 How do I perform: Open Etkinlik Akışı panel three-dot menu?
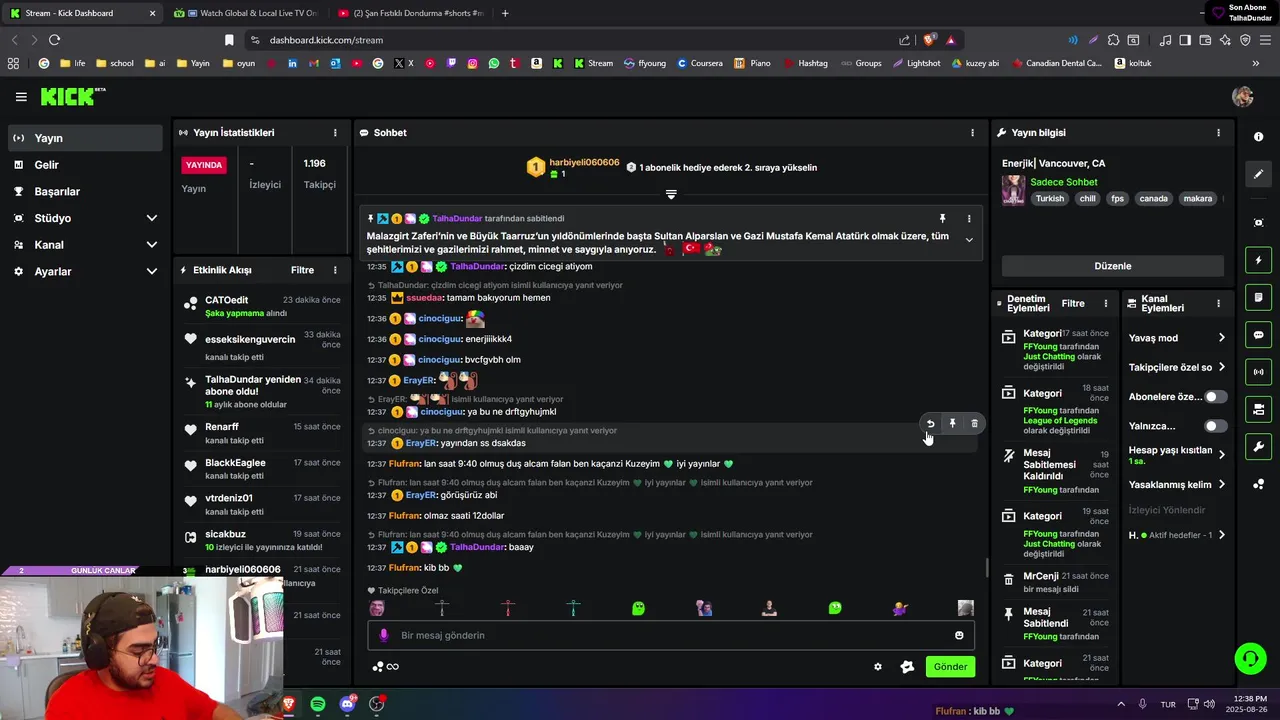click(335, 270)
